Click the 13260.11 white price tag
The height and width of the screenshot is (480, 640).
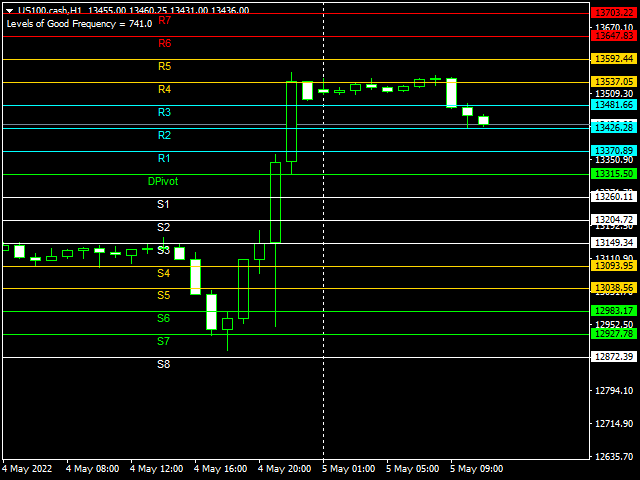(614, 197)
